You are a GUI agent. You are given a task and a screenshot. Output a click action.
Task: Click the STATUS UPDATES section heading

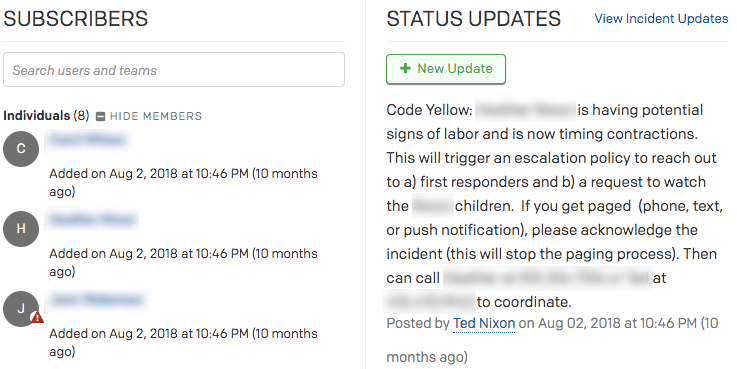point(473,19)
